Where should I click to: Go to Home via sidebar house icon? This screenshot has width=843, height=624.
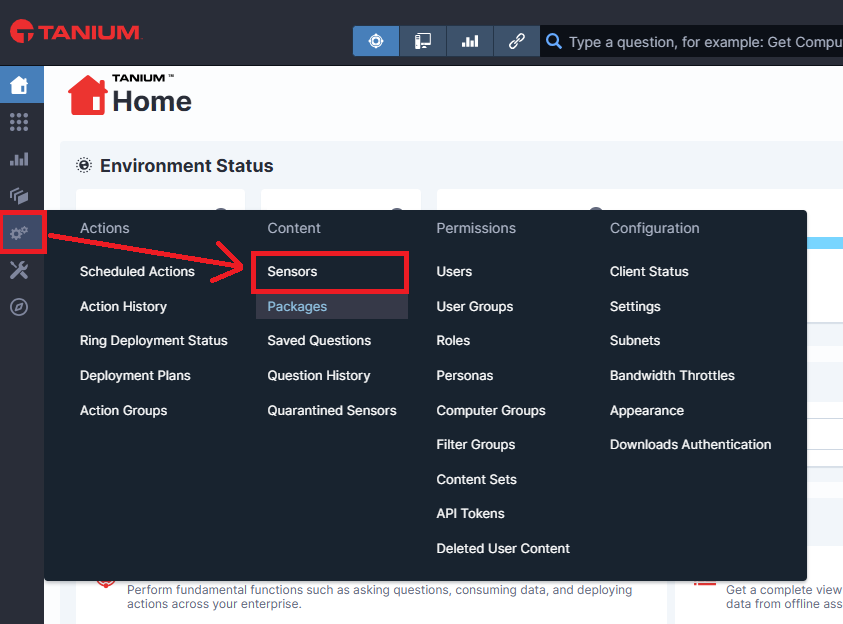coord(19,85)
